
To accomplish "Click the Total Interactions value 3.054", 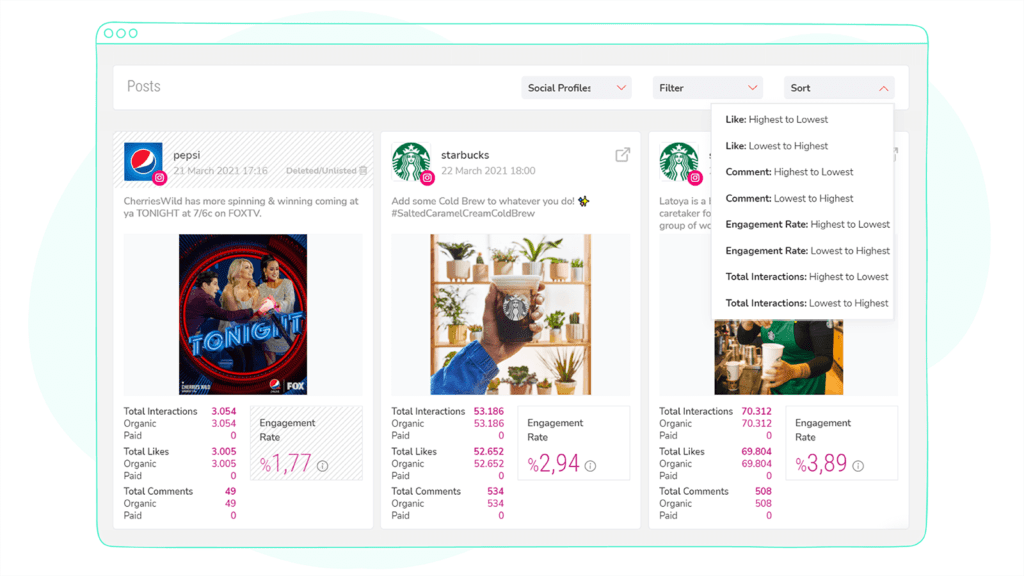I will click(x=223, y=411).
